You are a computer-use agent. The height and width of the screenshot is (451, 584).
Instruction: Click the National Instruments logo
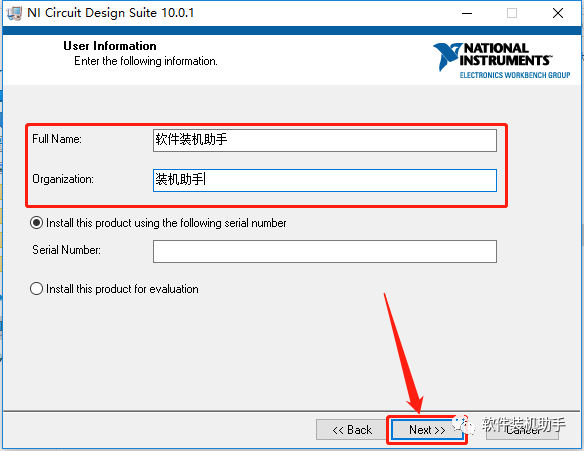pos(501,60)
